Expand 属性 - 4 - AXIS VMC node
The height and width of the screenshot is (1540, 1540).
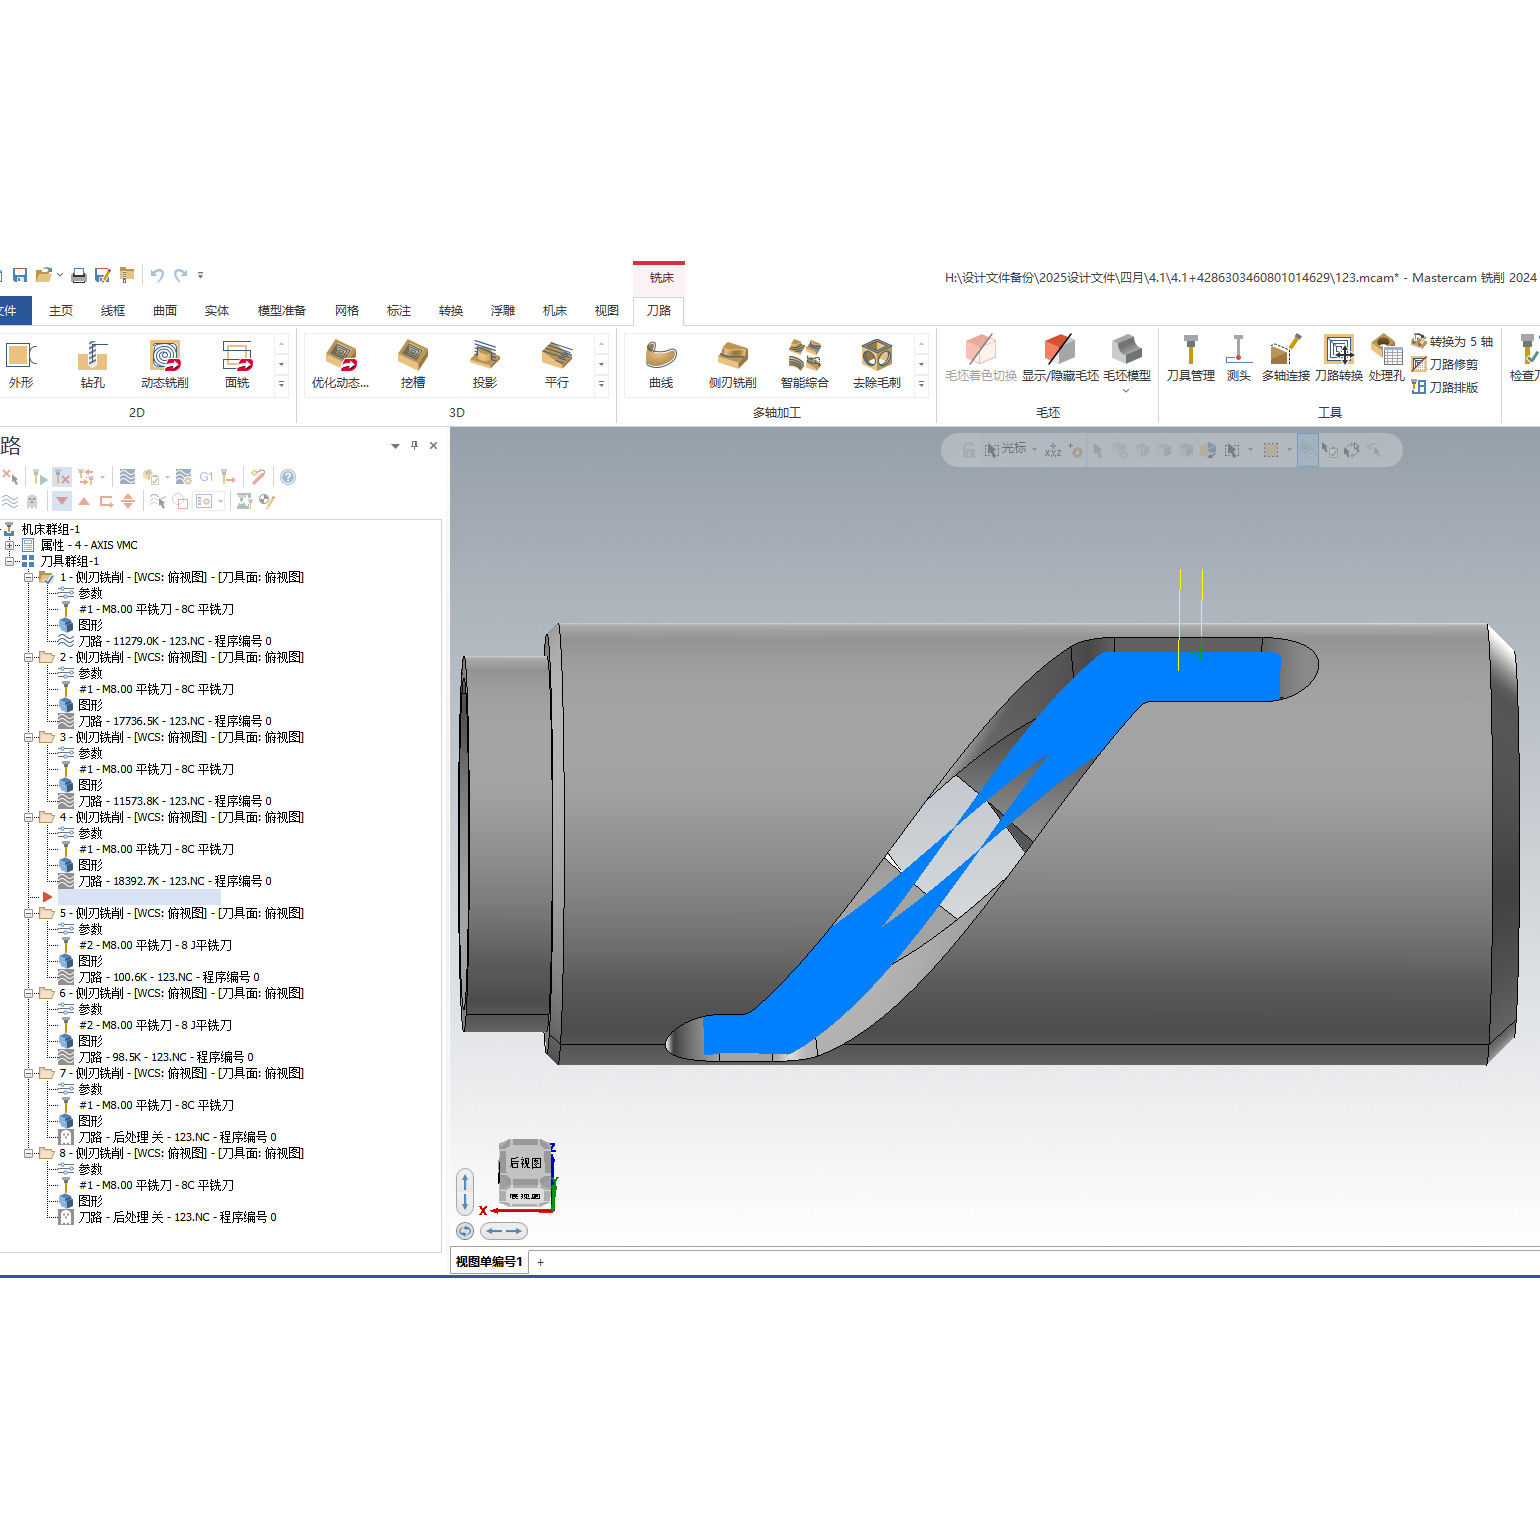(10, 545)
